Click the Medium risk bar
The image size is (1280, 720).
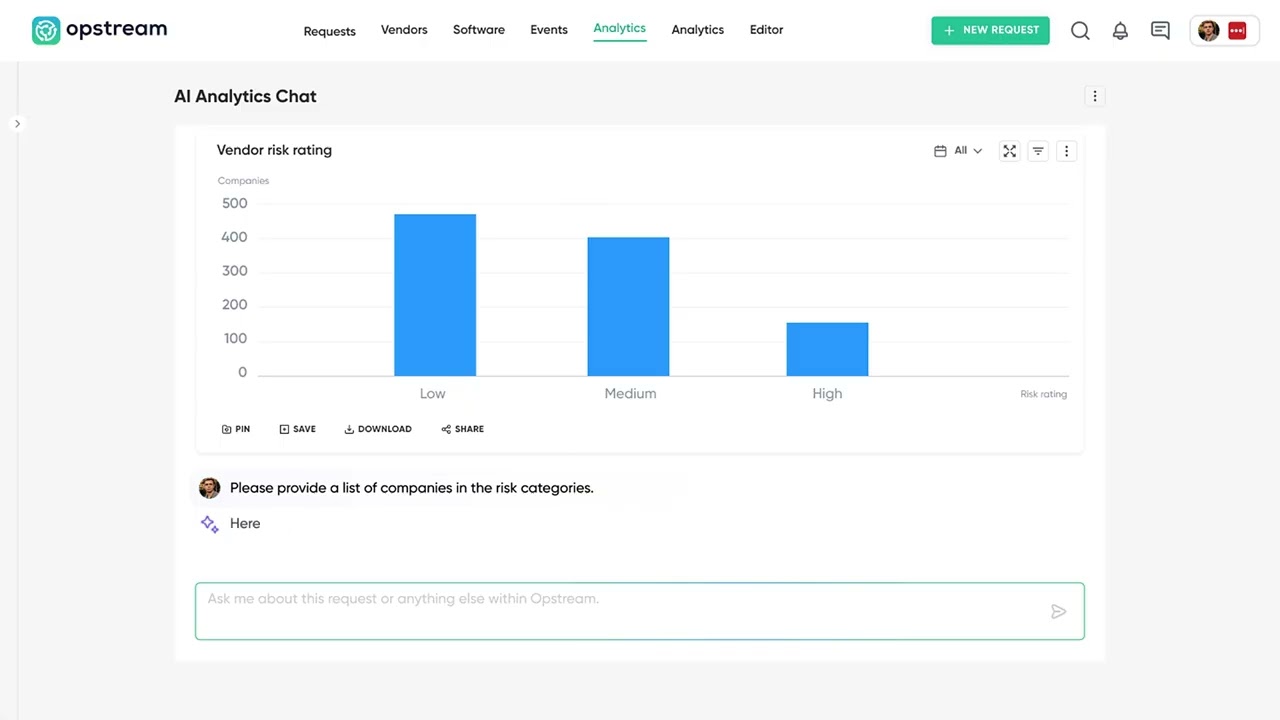click(x=628, y=307)
